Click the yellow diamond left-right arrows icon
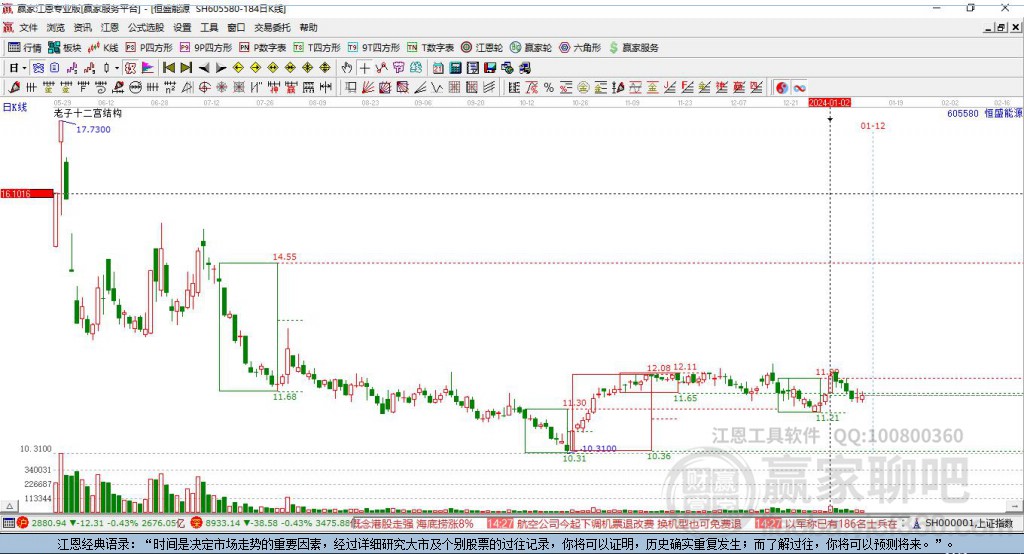This screenshot has width=1024, height=554. 273,68
